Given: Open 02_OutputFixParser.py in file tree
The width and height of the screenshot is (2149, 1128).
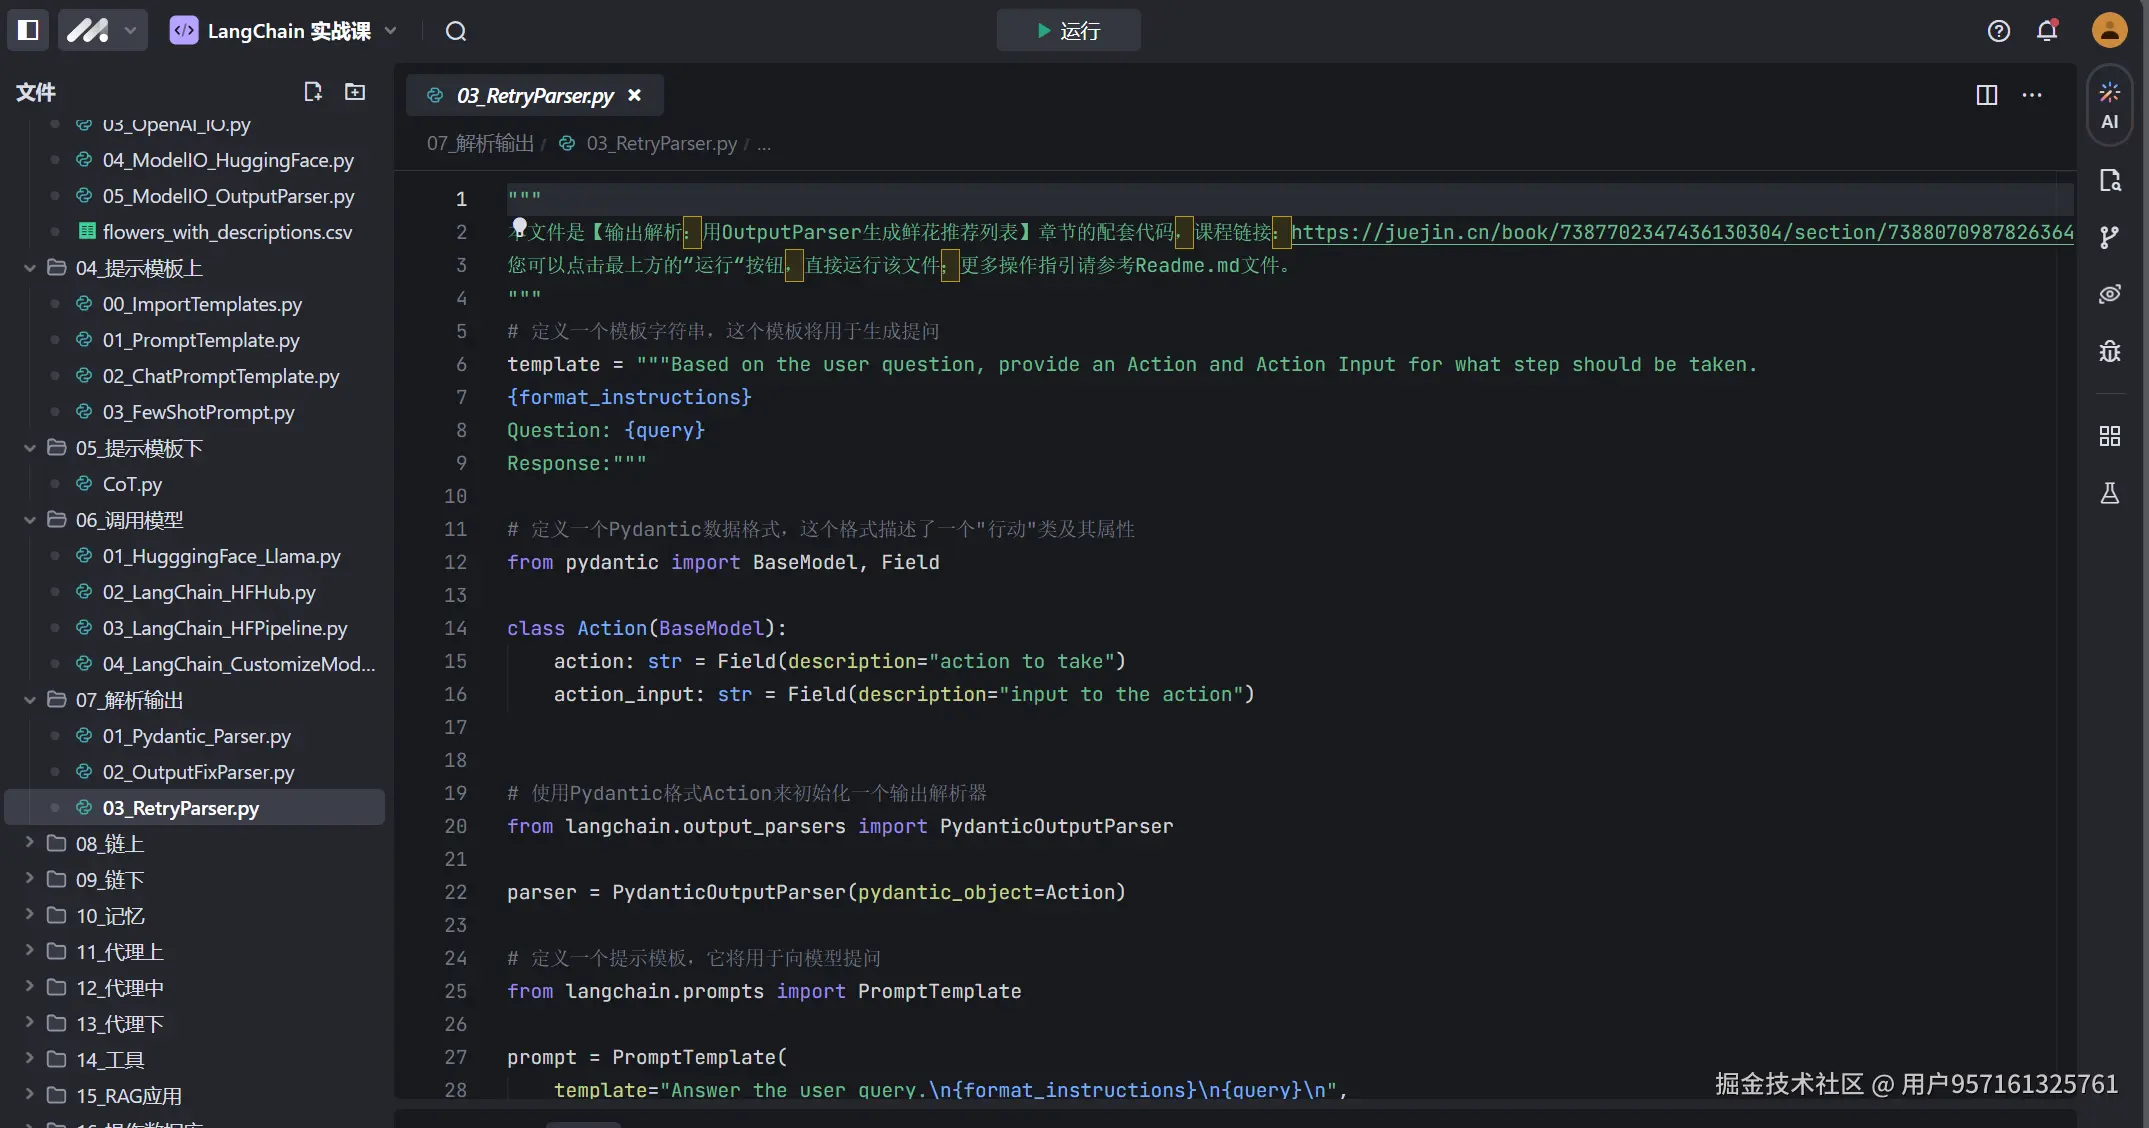Looking at the screenshot, I should coord(198,772).
